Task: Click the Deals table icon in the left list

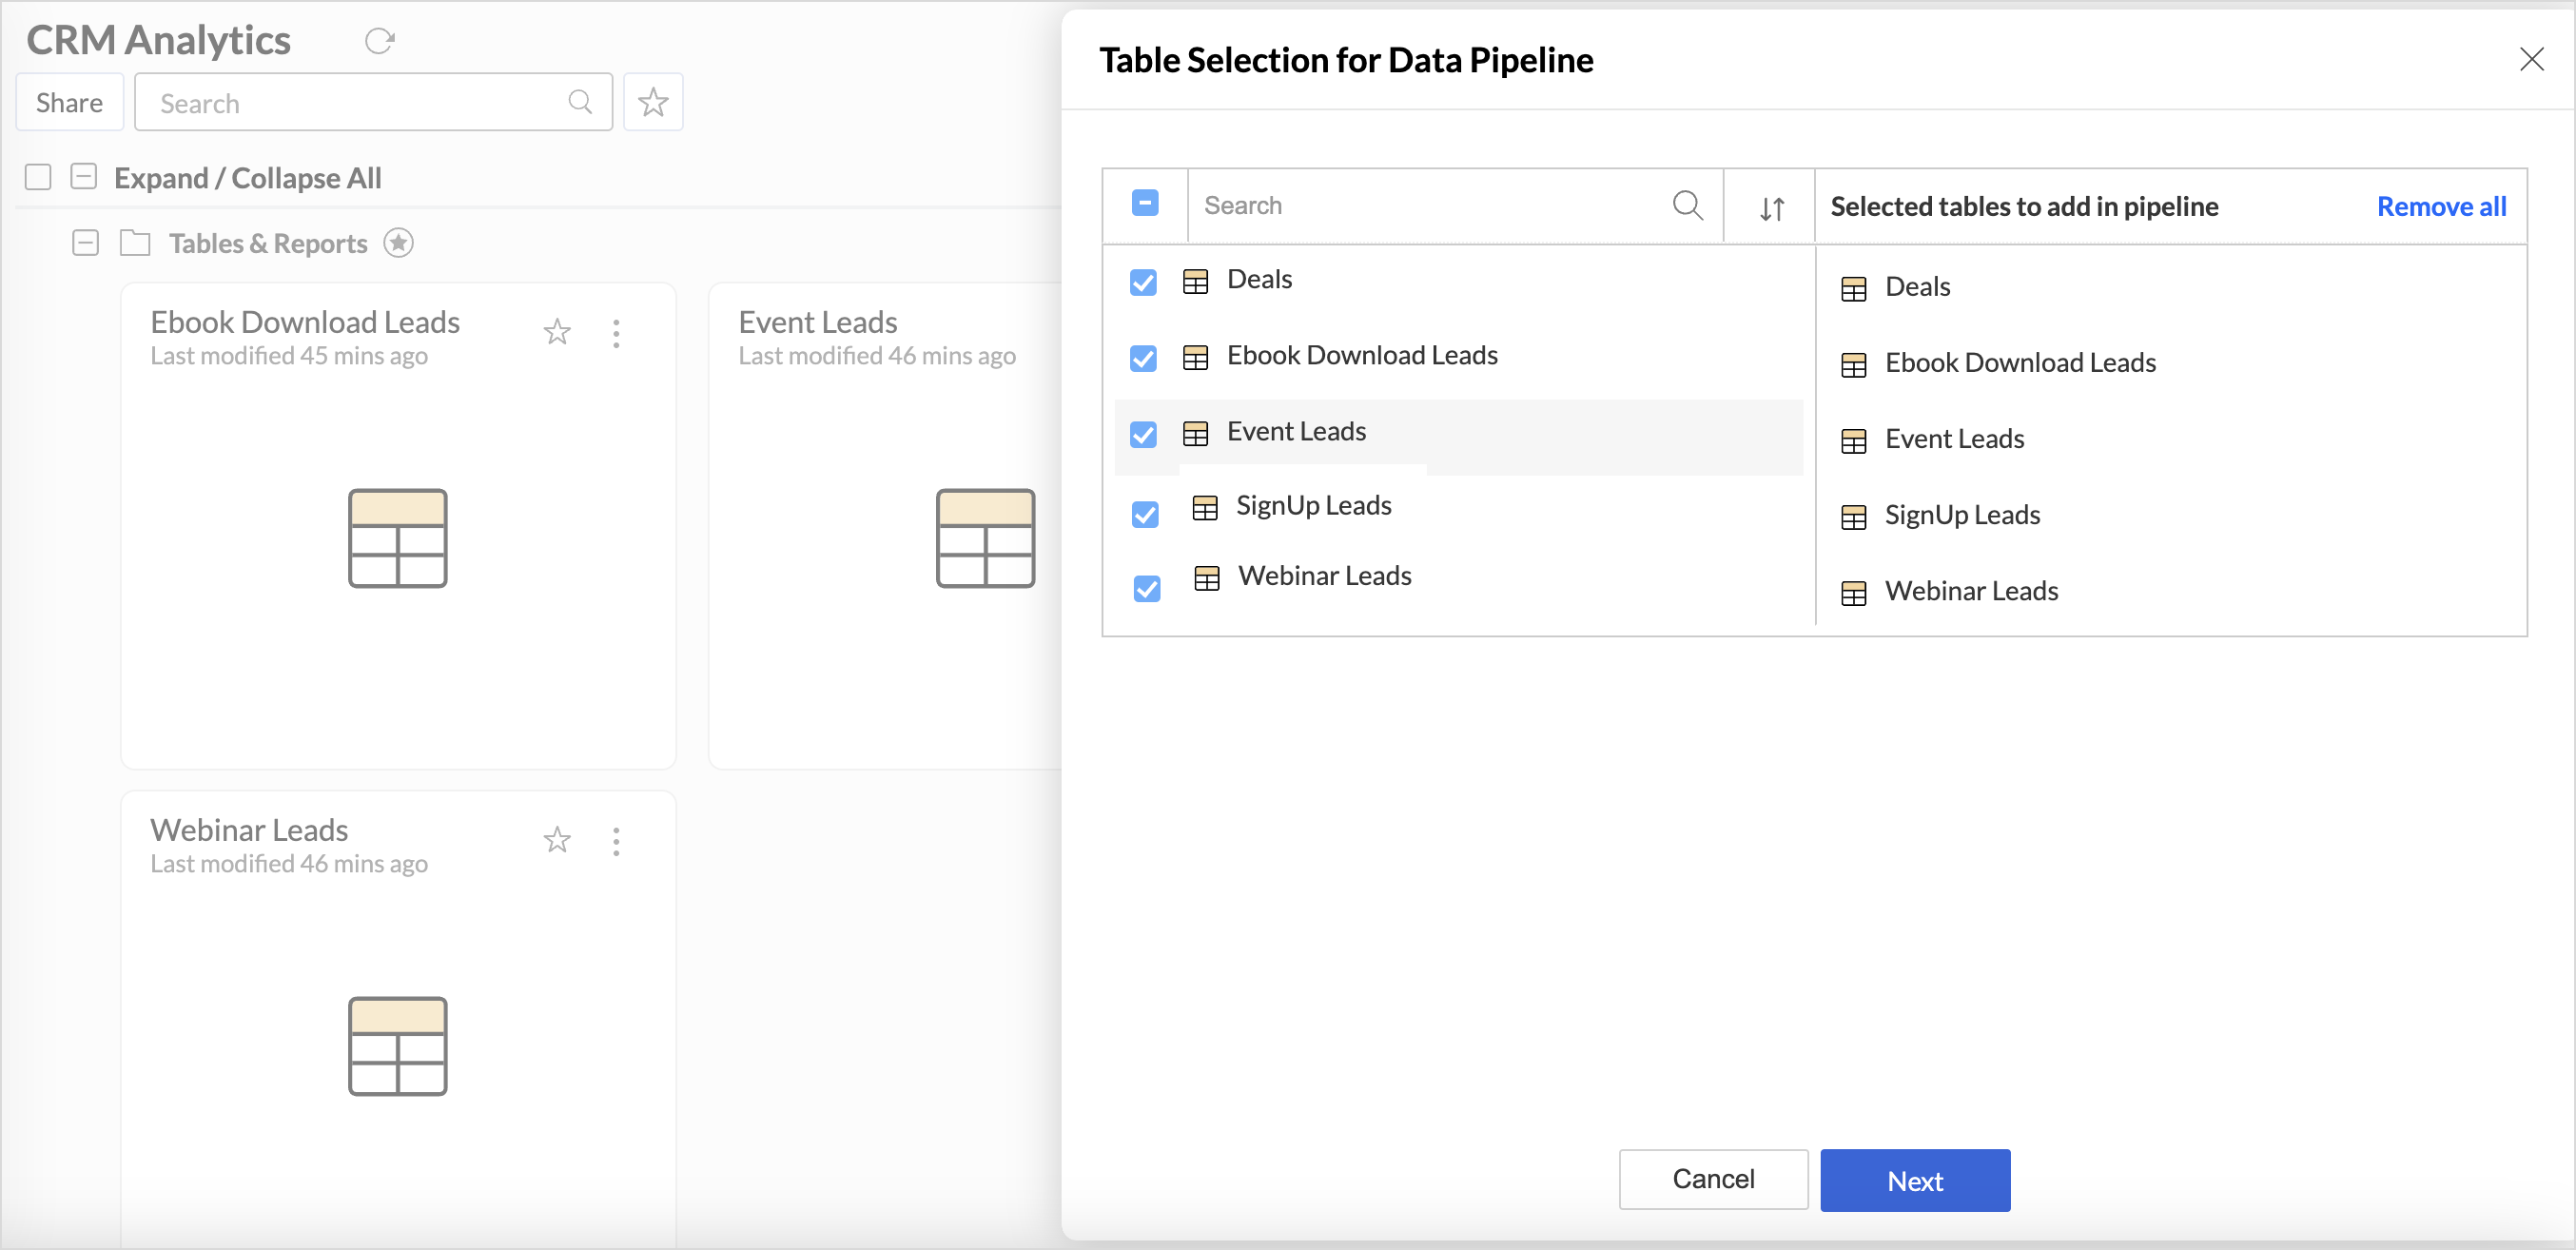Action: [x=1195, y=282]
